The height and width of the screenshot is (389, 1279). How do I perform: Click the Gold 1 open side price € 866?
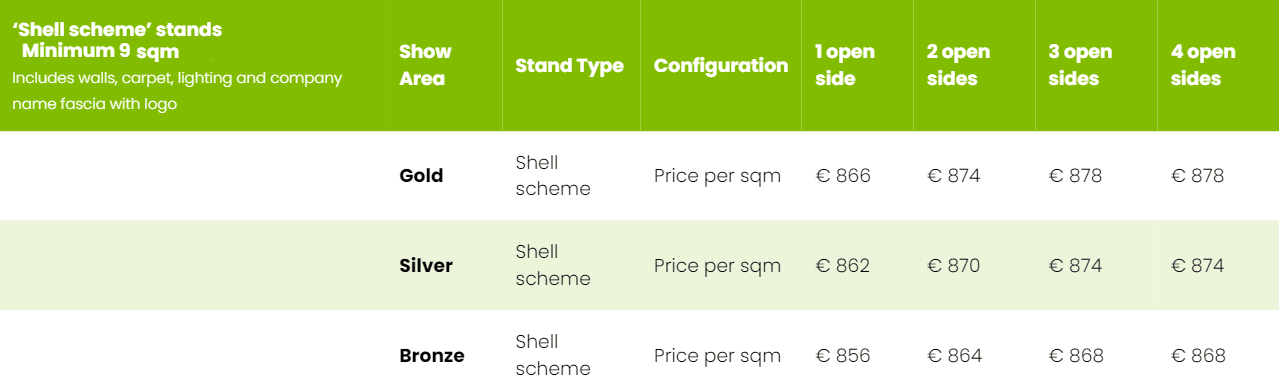(843, 176)
